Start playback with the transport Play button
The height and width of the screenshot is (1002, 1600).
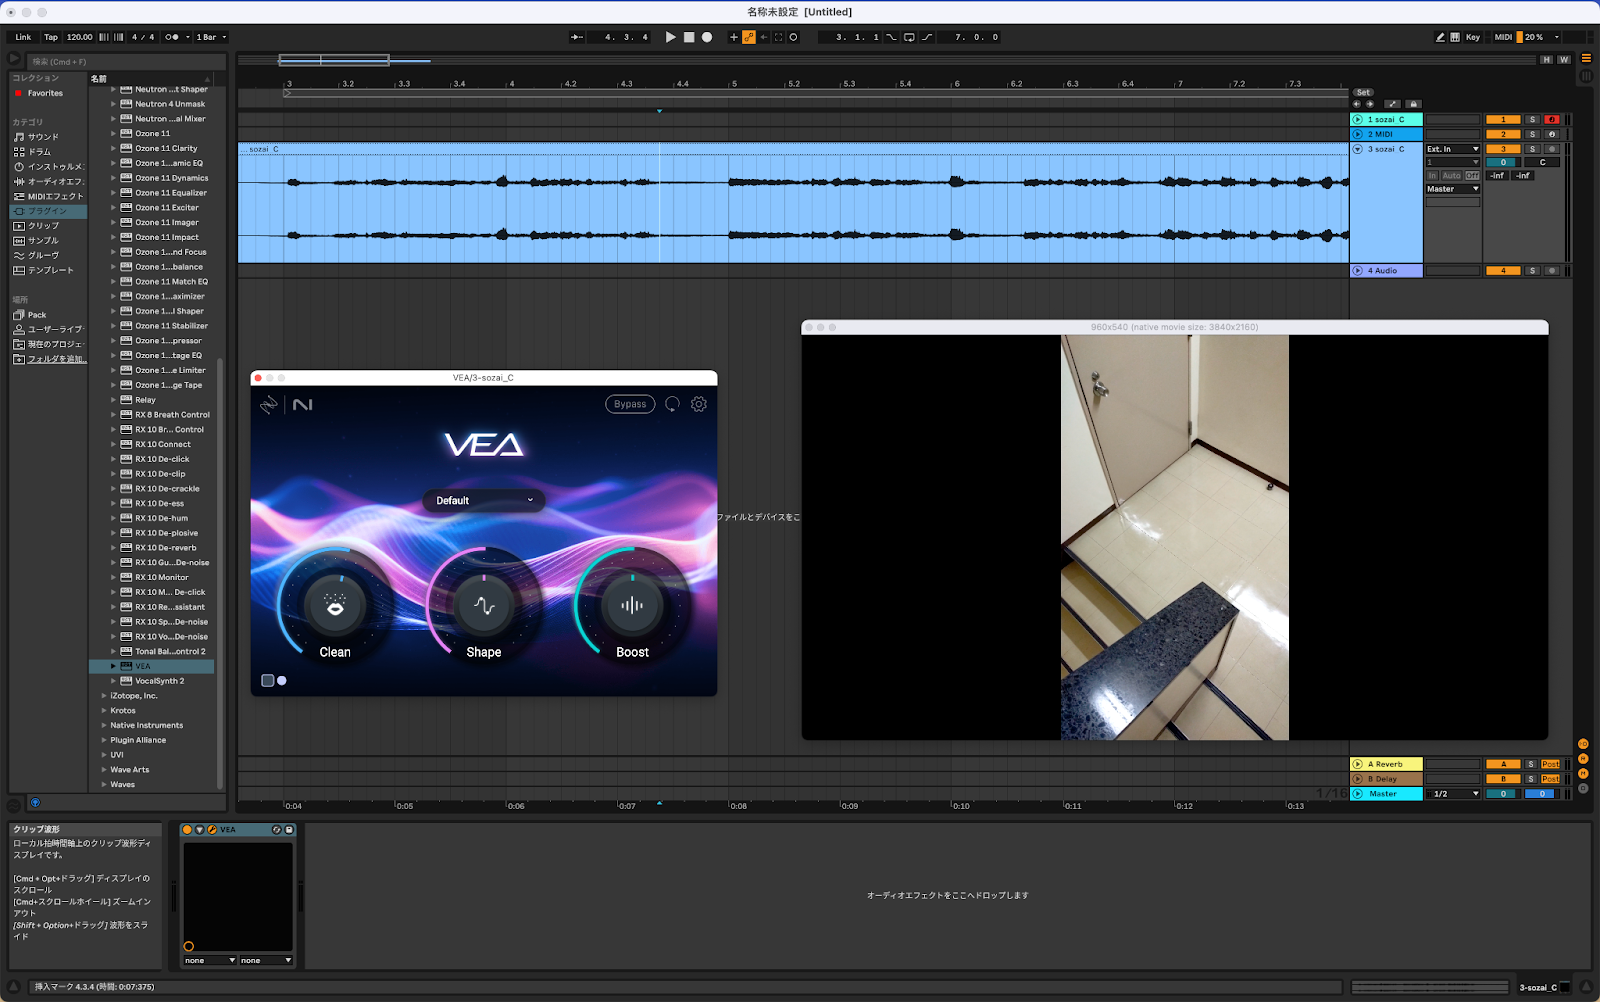pos(670,37)
